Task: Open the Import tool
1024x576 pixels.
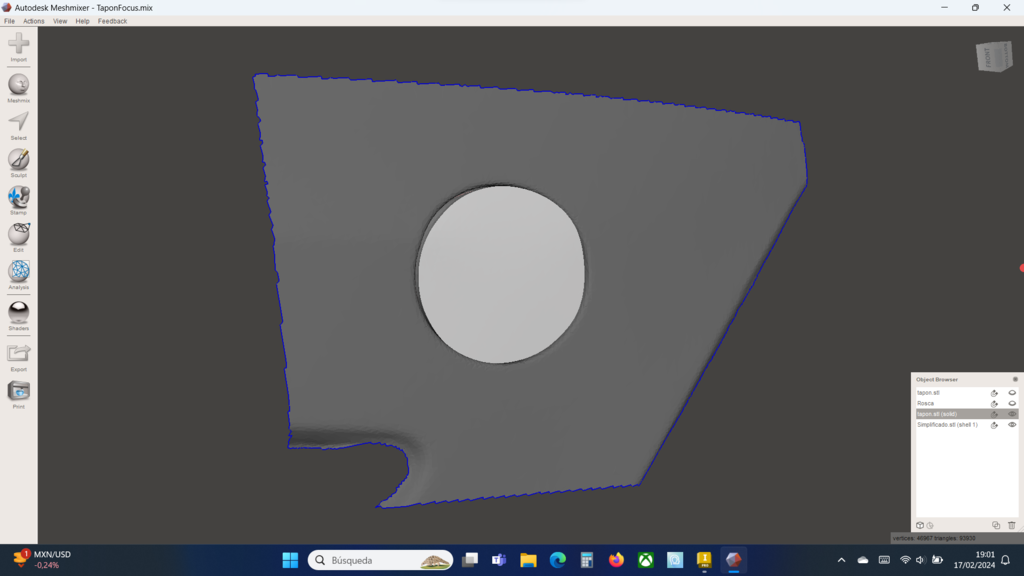Action: point(18,47)
